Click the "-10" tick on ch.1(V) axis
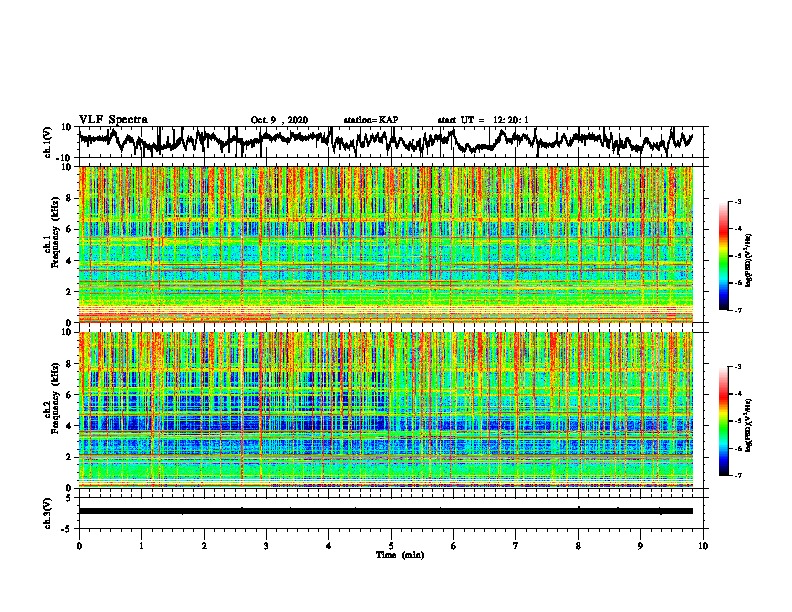Screen dimensions: 792x612 [65, 158]
